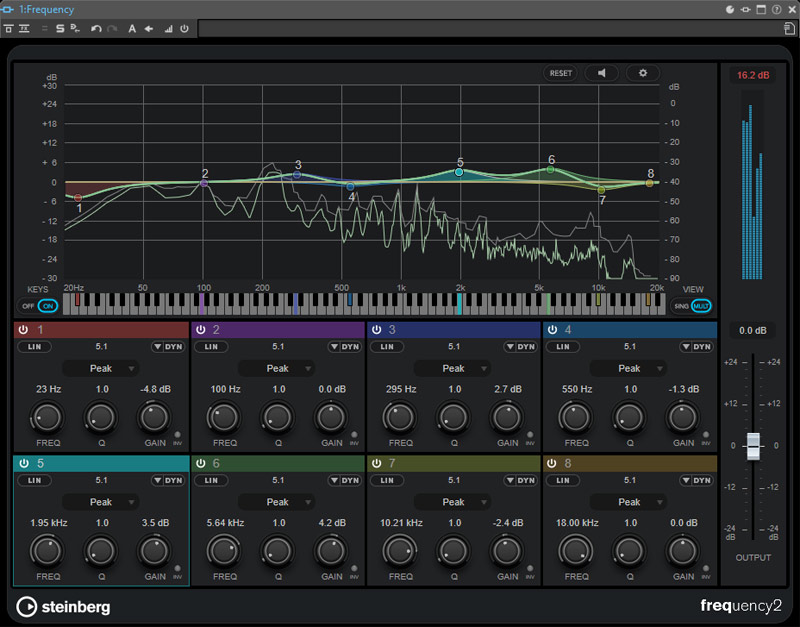Click the plugin bypass power icon in toolbar

tap(185, 29)
